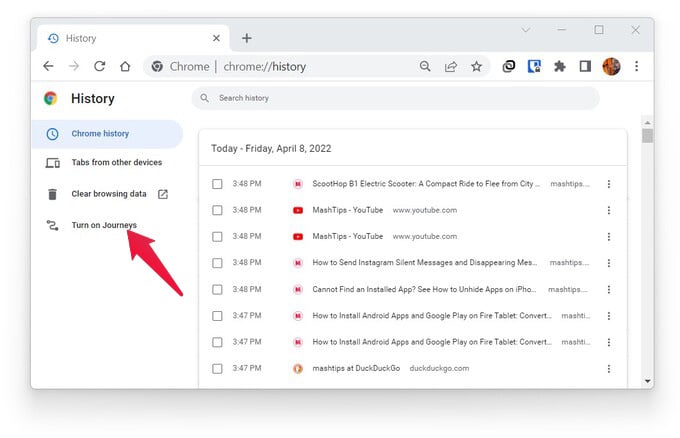Check the Unhide Apps on iPhone entry
The height and width of the screenshot is (438, 680).
coord(217,290)
